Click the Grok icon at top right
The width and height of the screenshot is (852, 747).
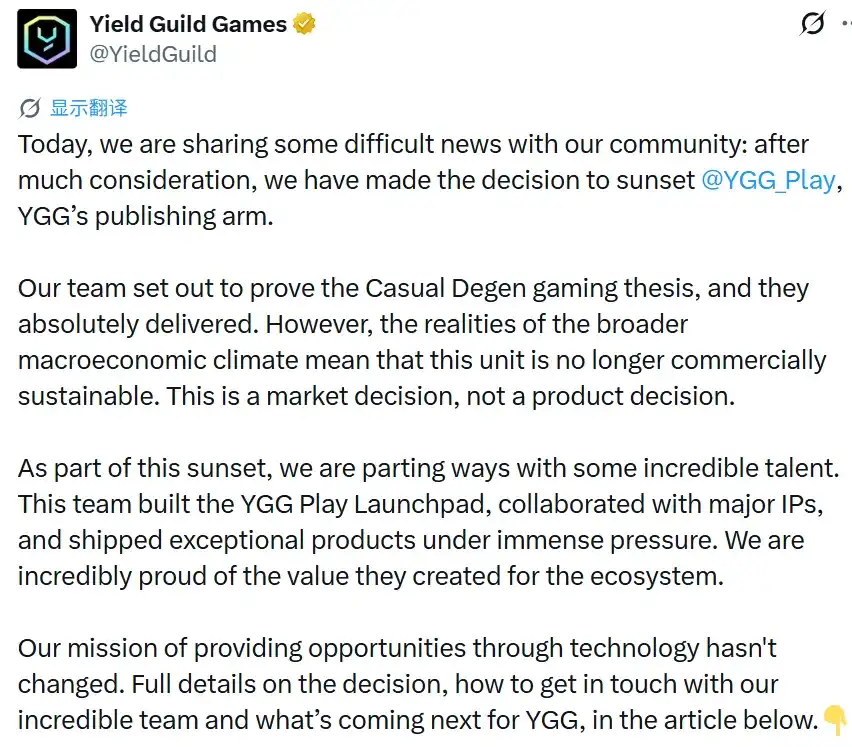pos(813,23)
